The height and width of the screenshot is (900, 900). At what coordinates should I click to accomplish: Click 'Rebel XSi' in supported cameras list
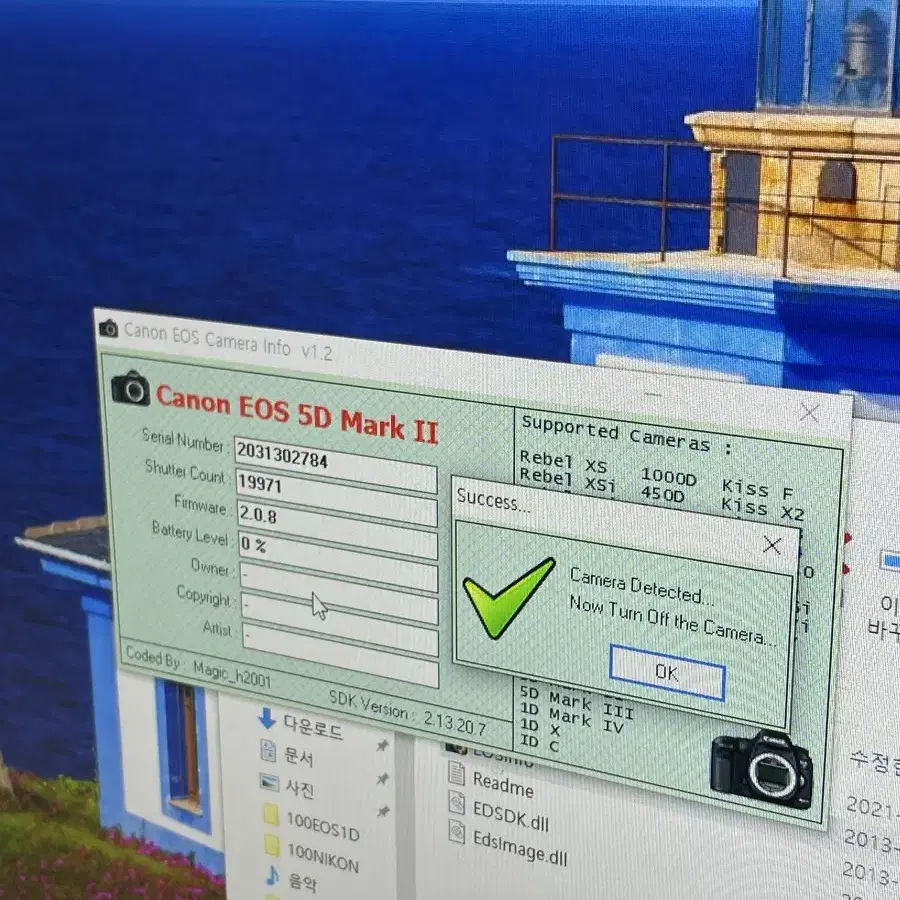567,480
